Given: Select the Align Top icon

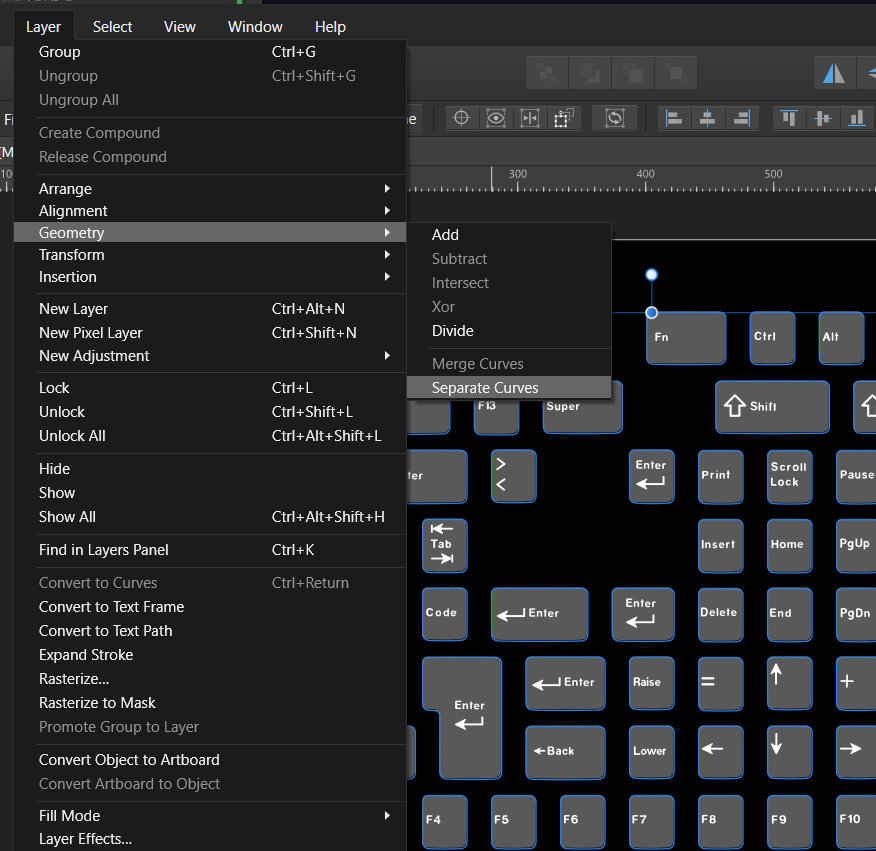Looking at the screenshot, I should coord(788,117).
